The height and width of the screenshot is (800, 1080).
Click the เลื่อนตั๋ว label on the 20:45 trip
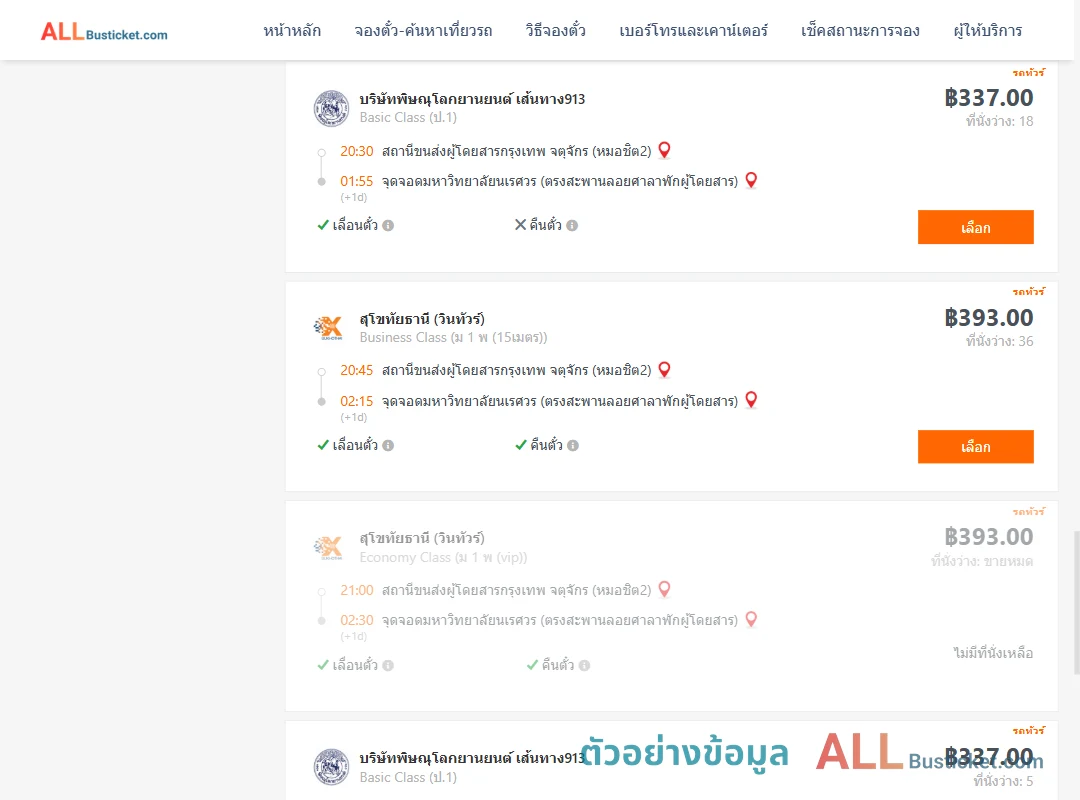tap(355, 445)
